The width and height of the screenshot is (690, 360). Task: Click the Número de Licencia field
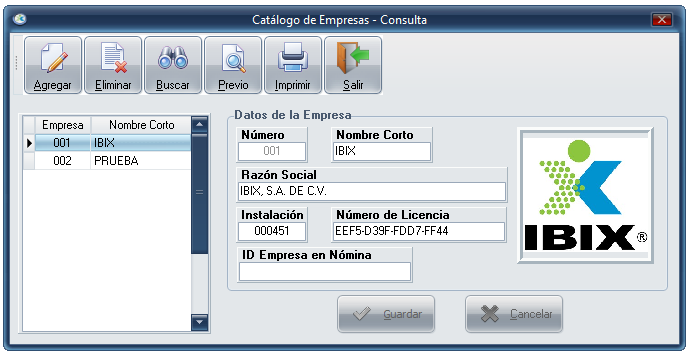418,231
